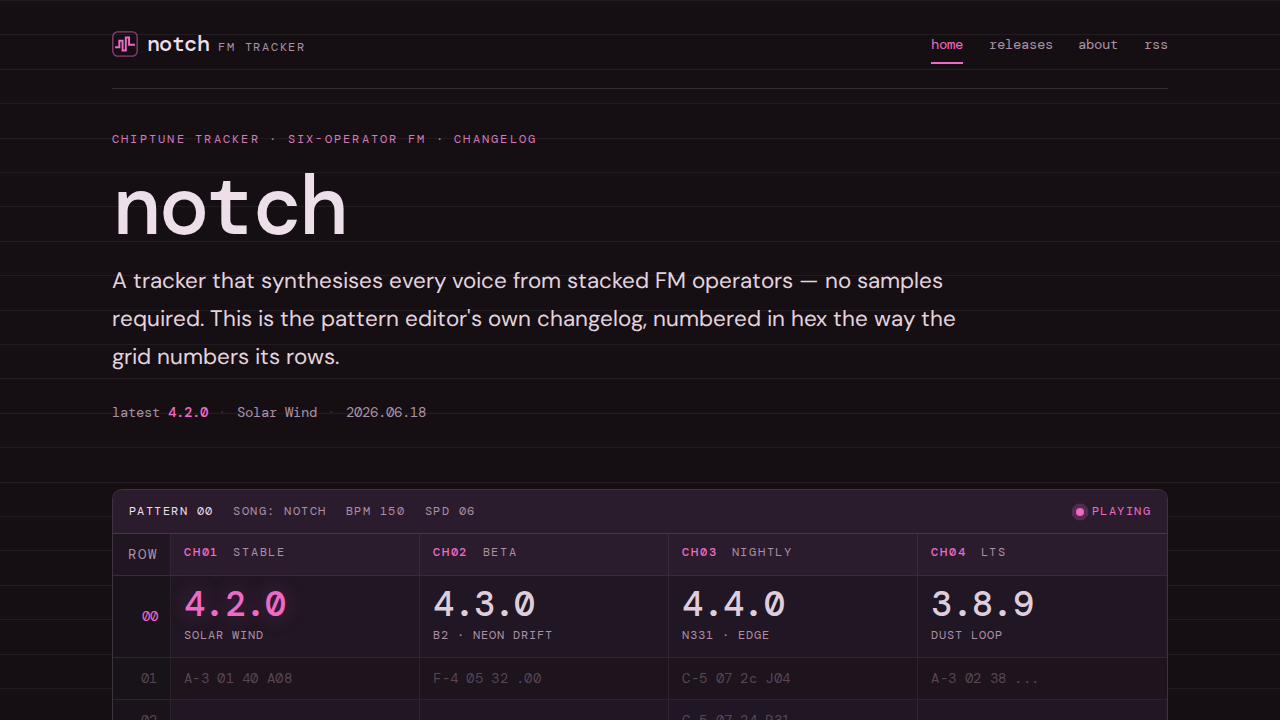Click the CHANGELOG tagline text
The image size is (1280, 720).
tap(495, 139)
